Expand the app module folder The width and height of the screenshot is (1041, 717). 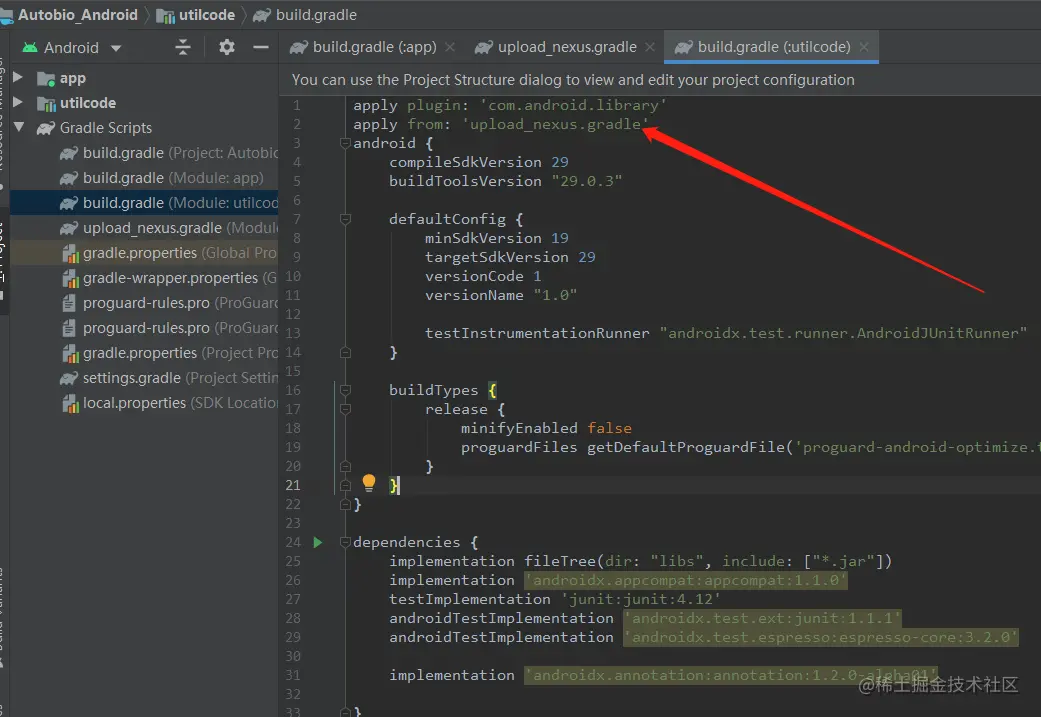pyautogui.click(x=18, y=78)
